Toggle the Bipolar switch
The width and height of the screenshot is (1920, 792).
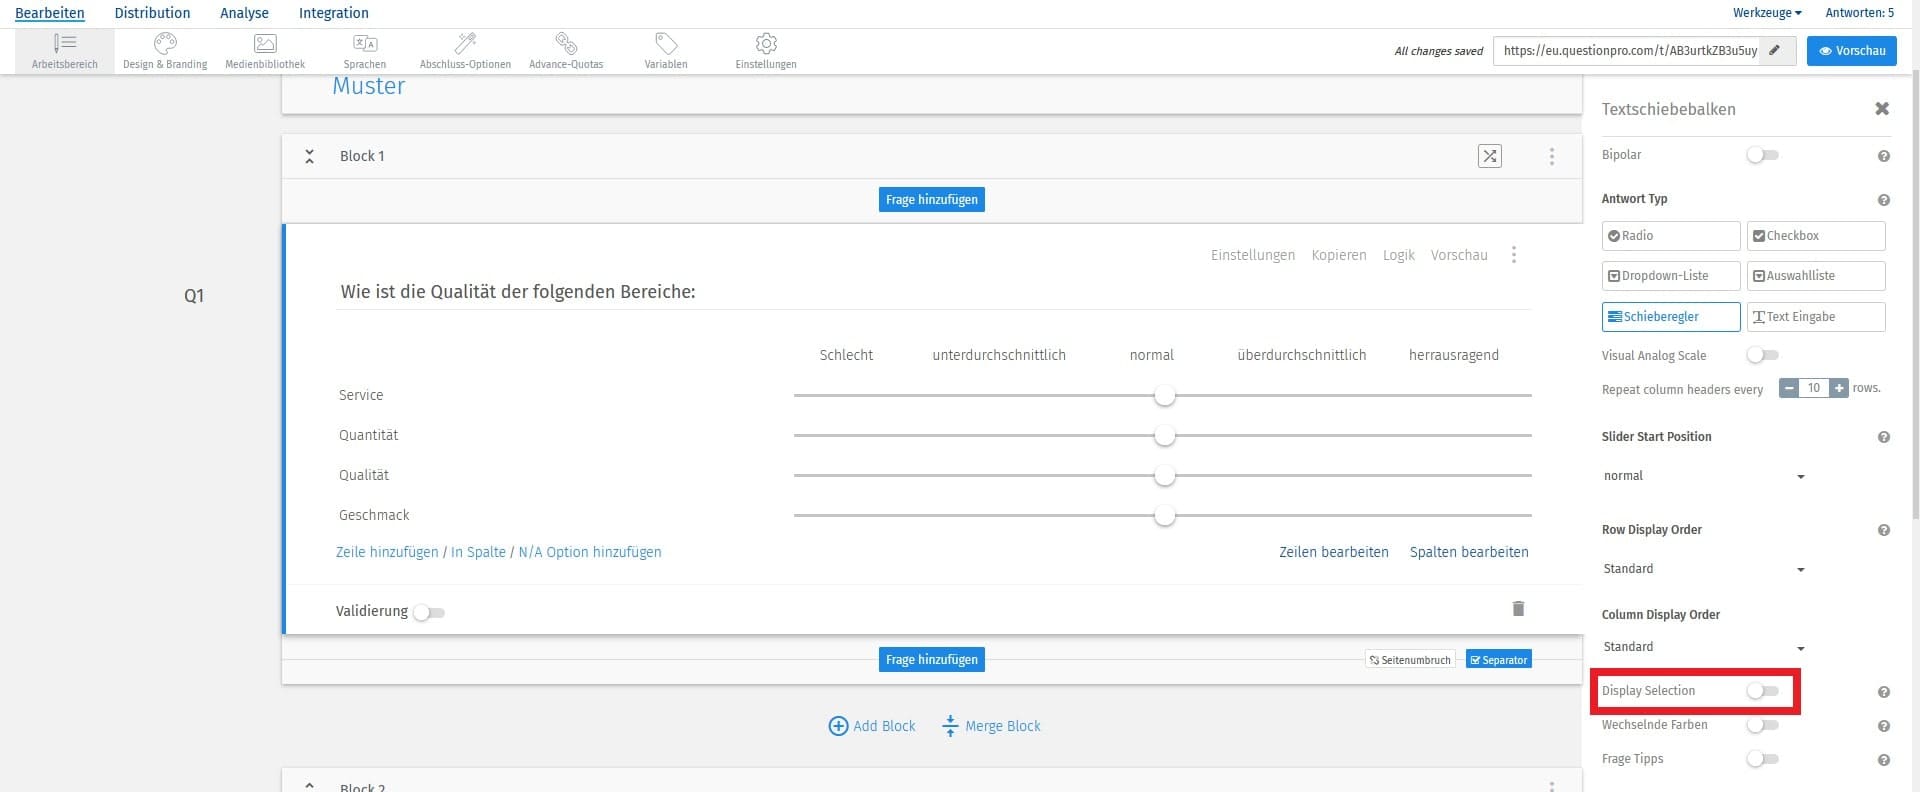click(x=1762, y=155)
